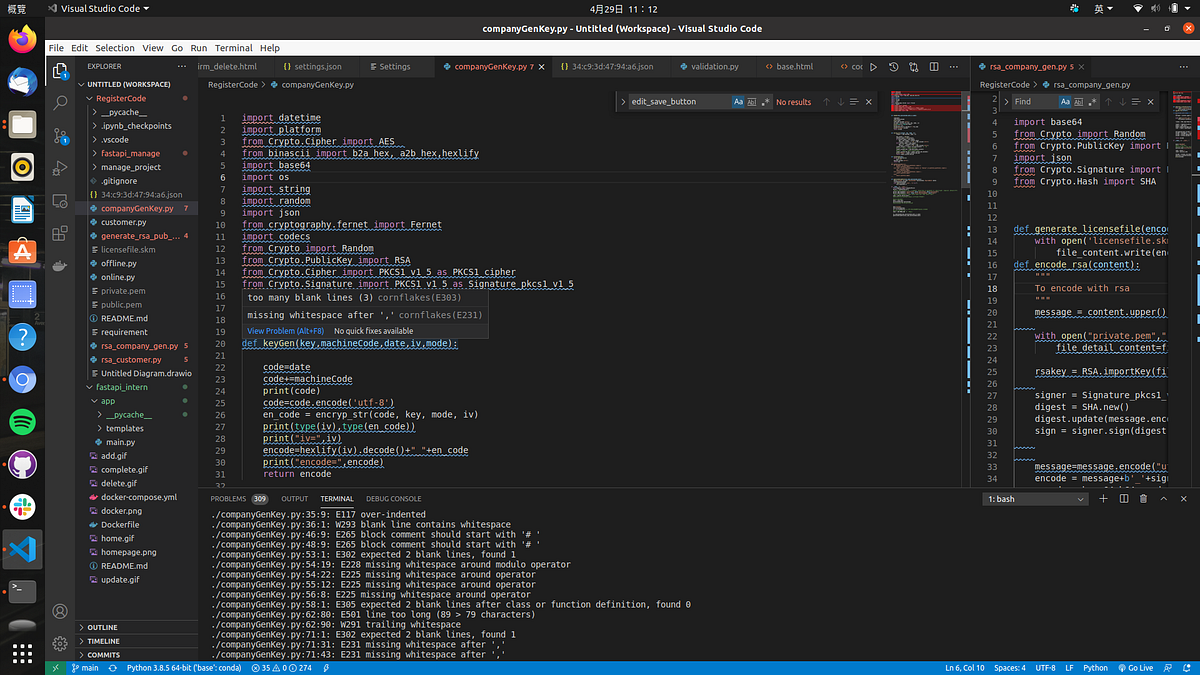1200x675 pixels.
Task: Expand the OUTLINE section
Action: click(x=102, y=628)
